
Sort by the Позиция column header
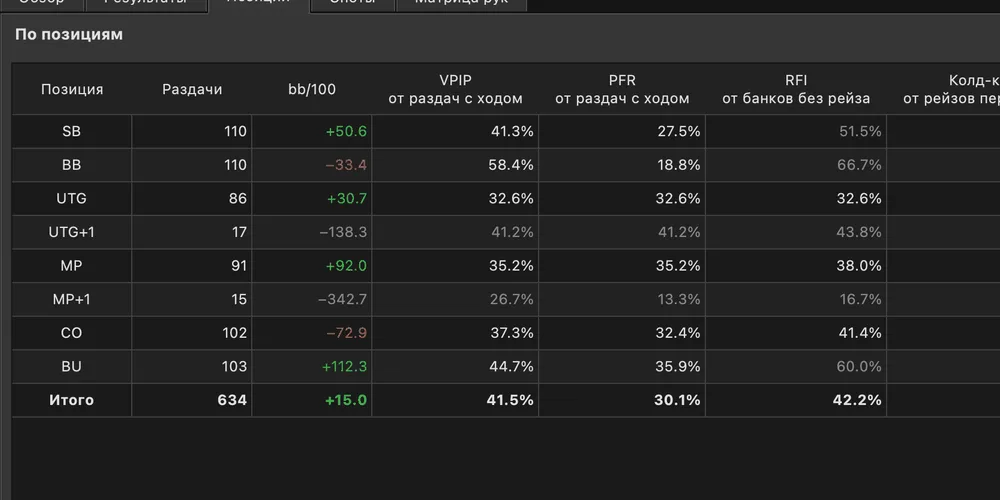72,89
